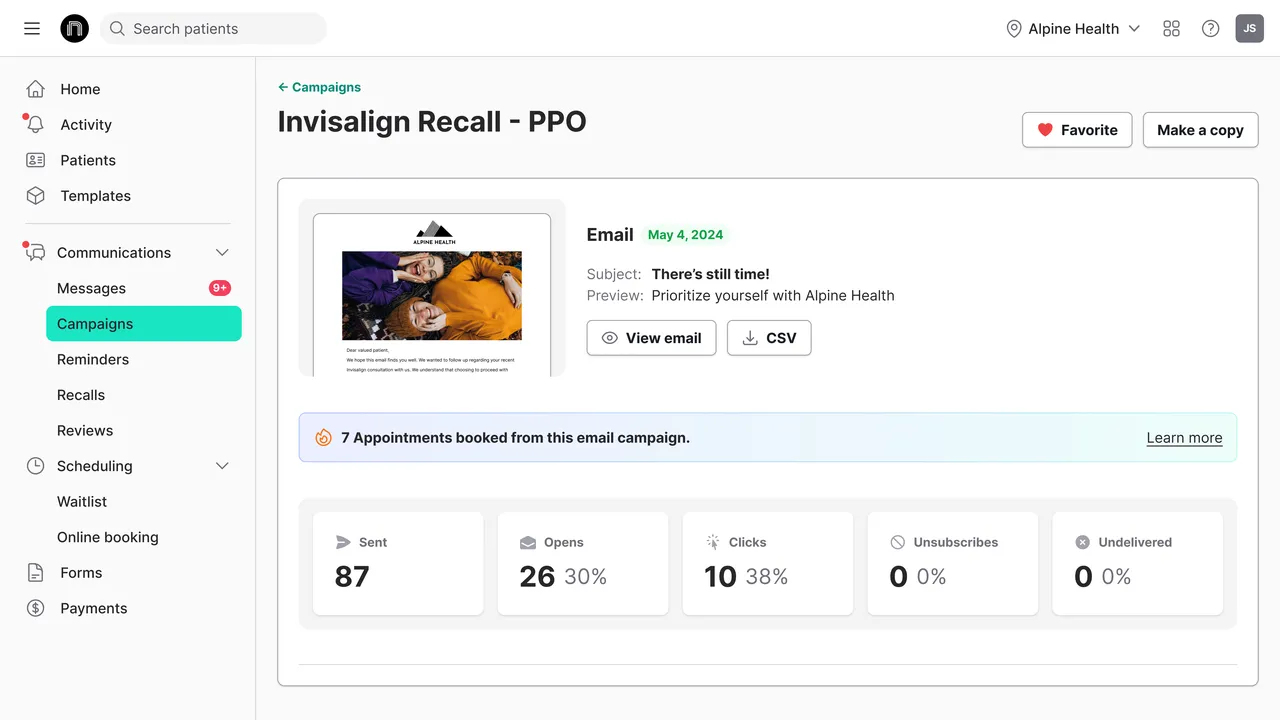1280x720 pixels.
Task: Click the Activity bell icon
Action: tap(36, 125)
